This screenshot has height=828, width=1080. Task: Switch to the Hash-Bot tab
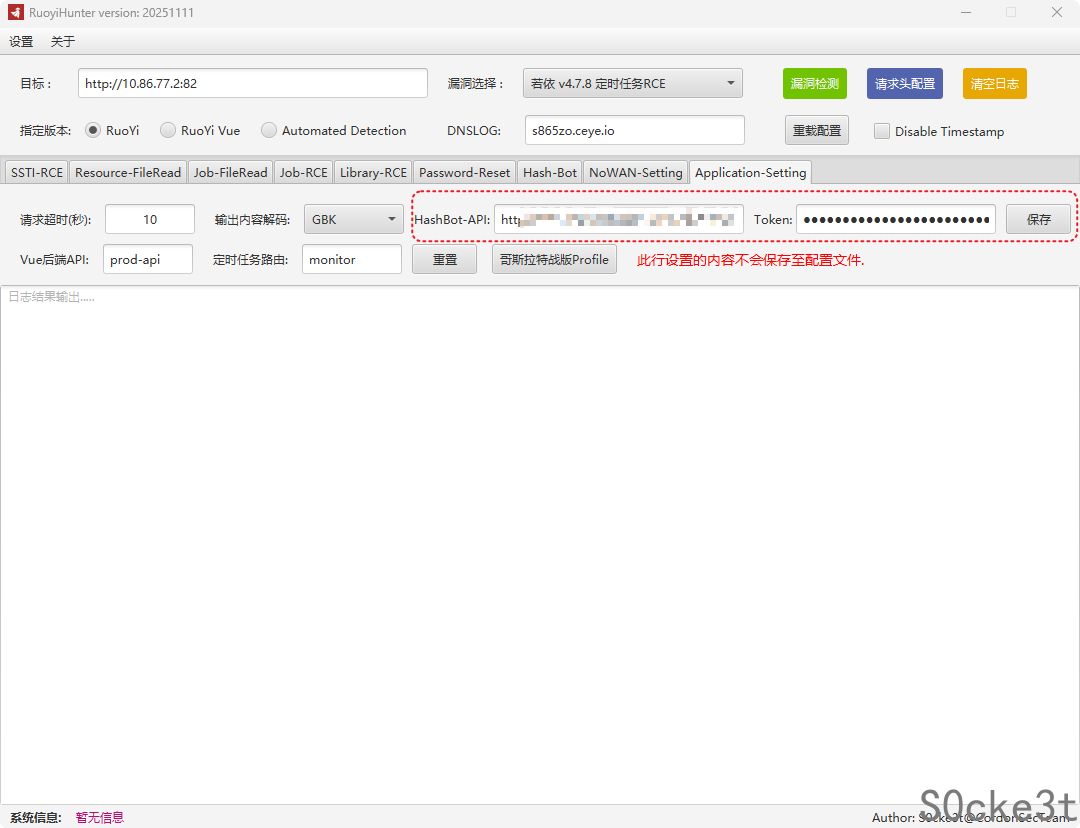pyautogui.click(x=550, y=172)
